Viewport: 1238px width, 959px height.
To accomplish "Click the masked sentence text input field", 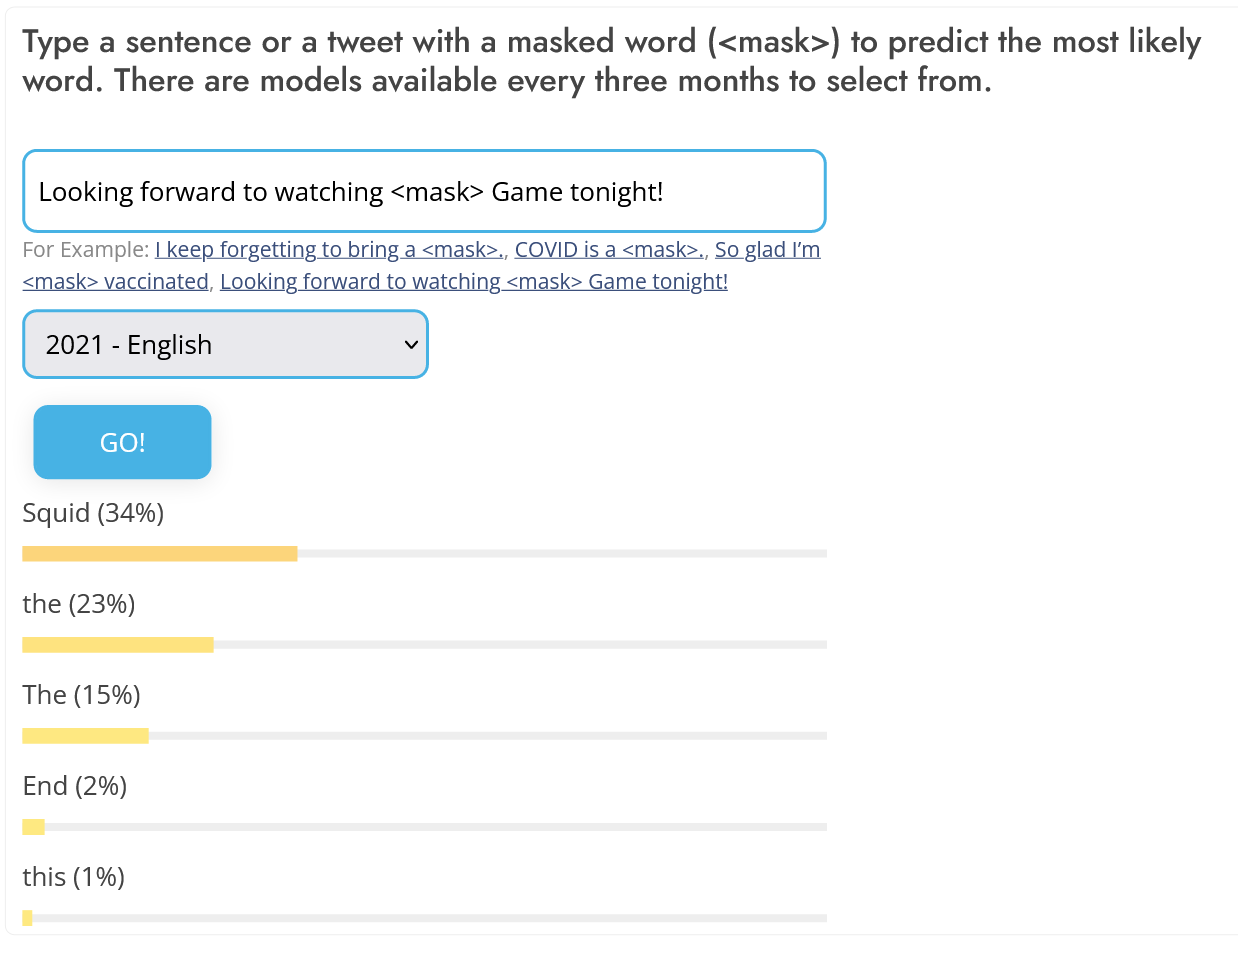I will coord(423,191).
